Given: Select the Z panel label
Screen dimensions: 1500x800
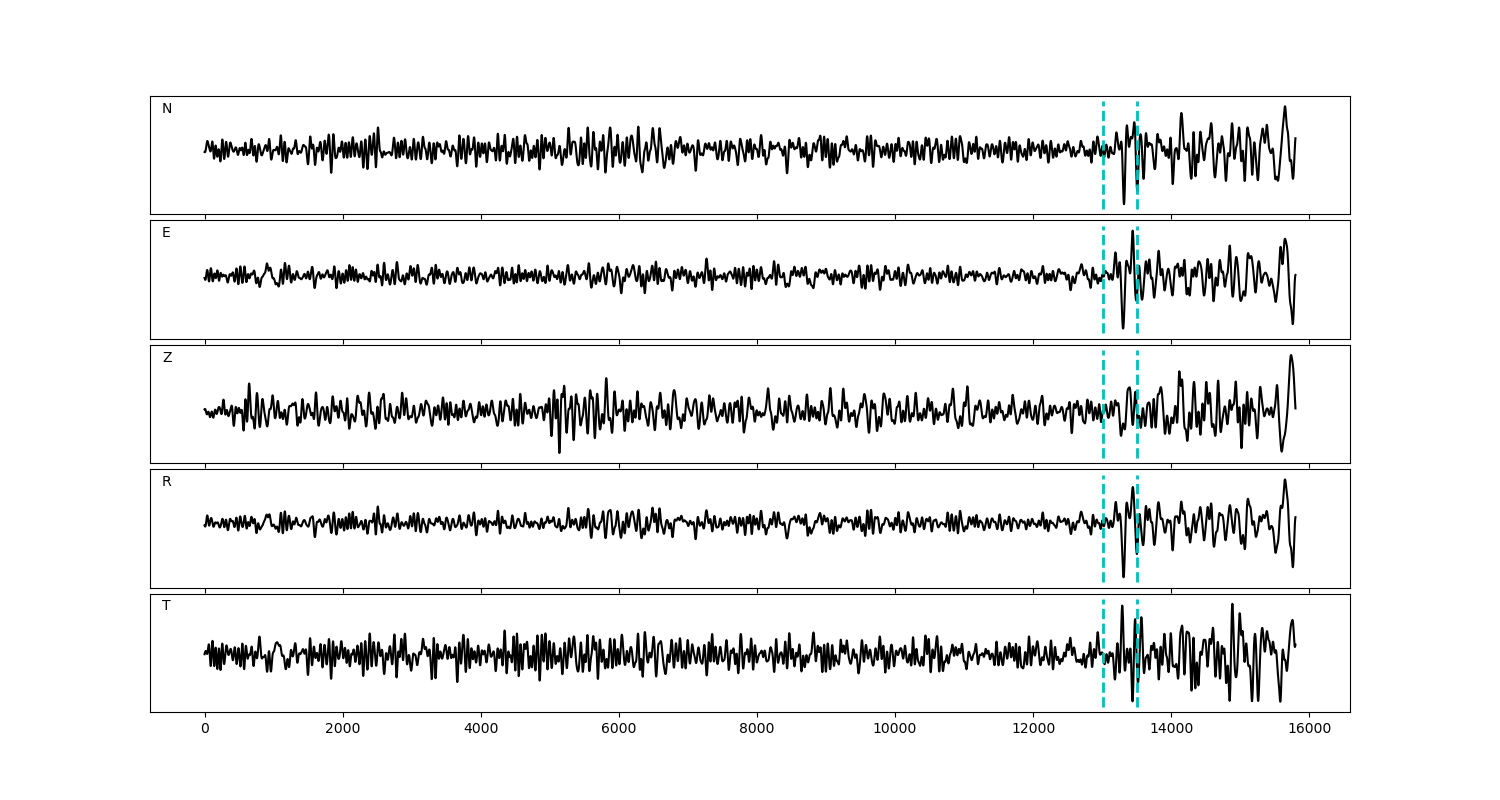Looking at the screenshot, I should [167, 358].
